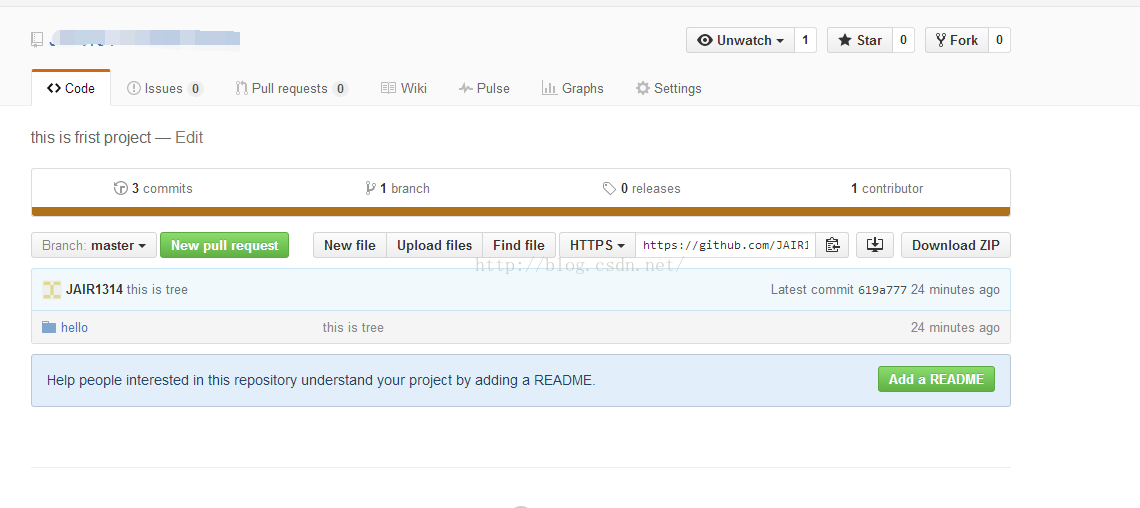Click the Pull requests icon
This screenshot has height=508, width=1140.
coord(241,88)
